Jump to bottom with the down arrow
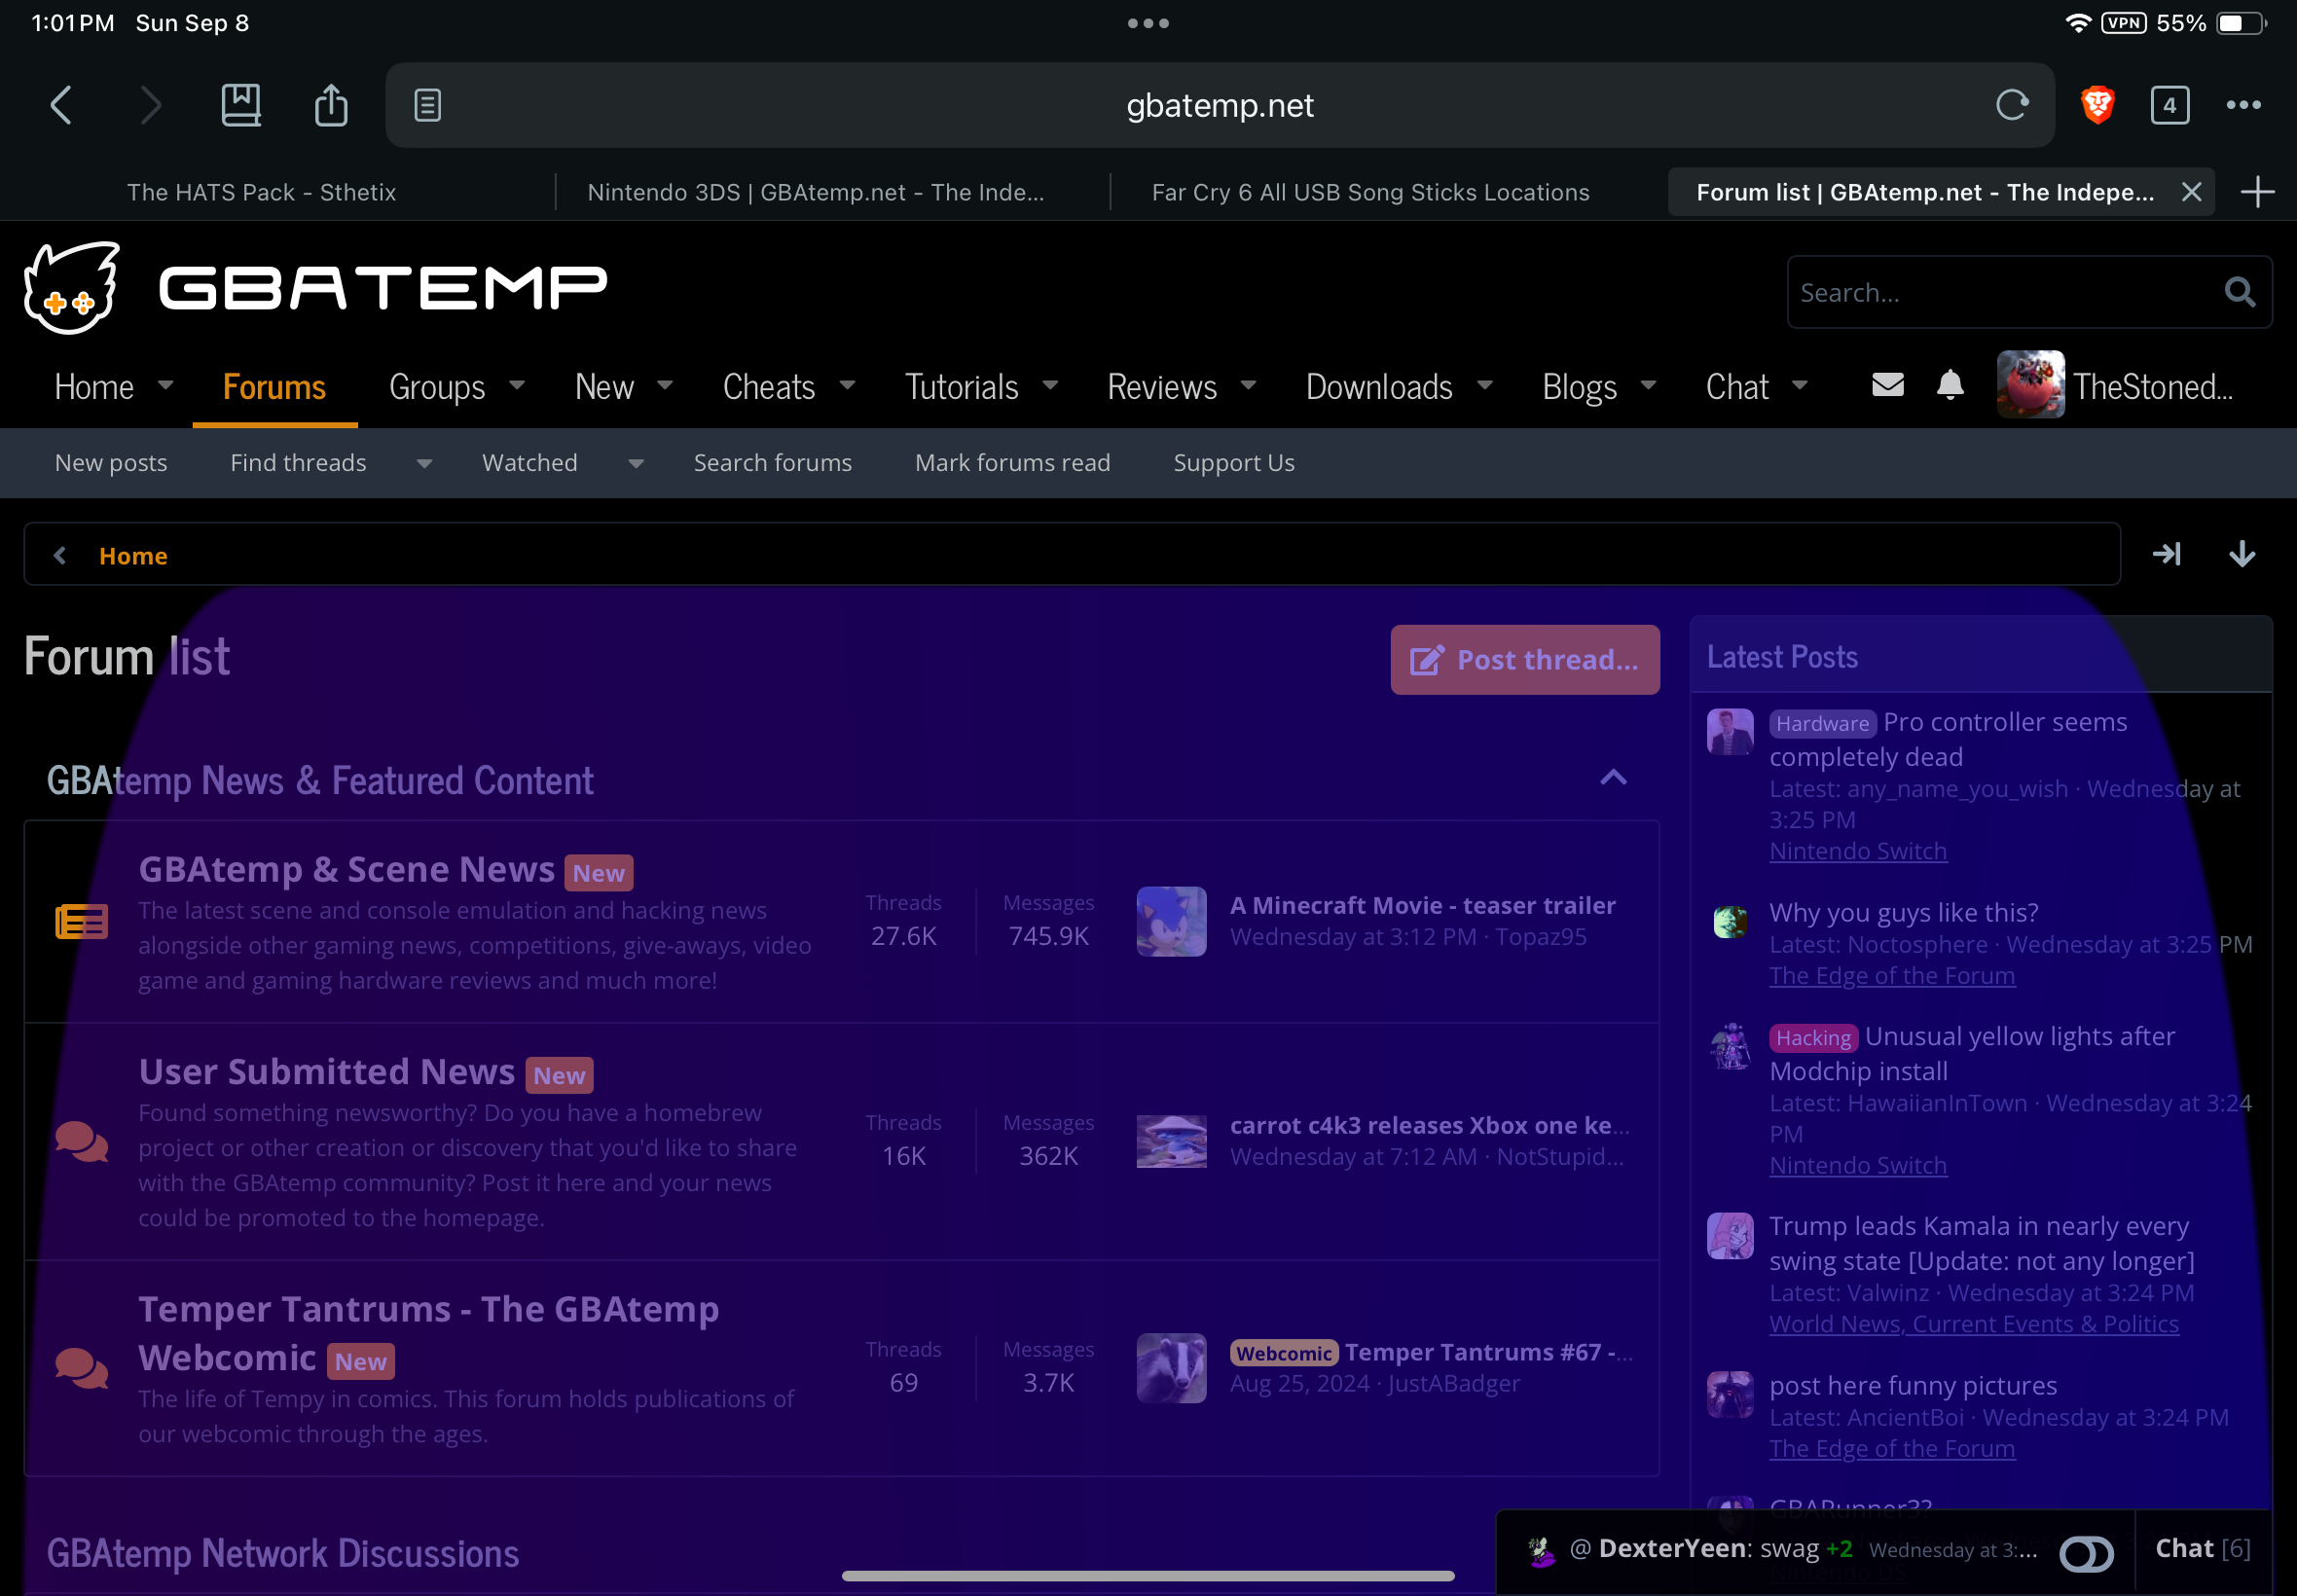The height and width of the screenshot is (1596, 2297). point(2242,554)
